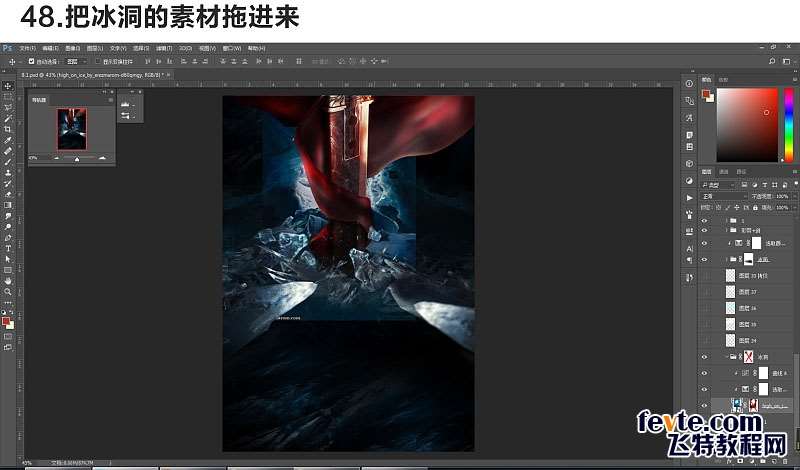Screen dimensions: 800x470
Task: Select the Rectangle shape tool
Action: 8,270
